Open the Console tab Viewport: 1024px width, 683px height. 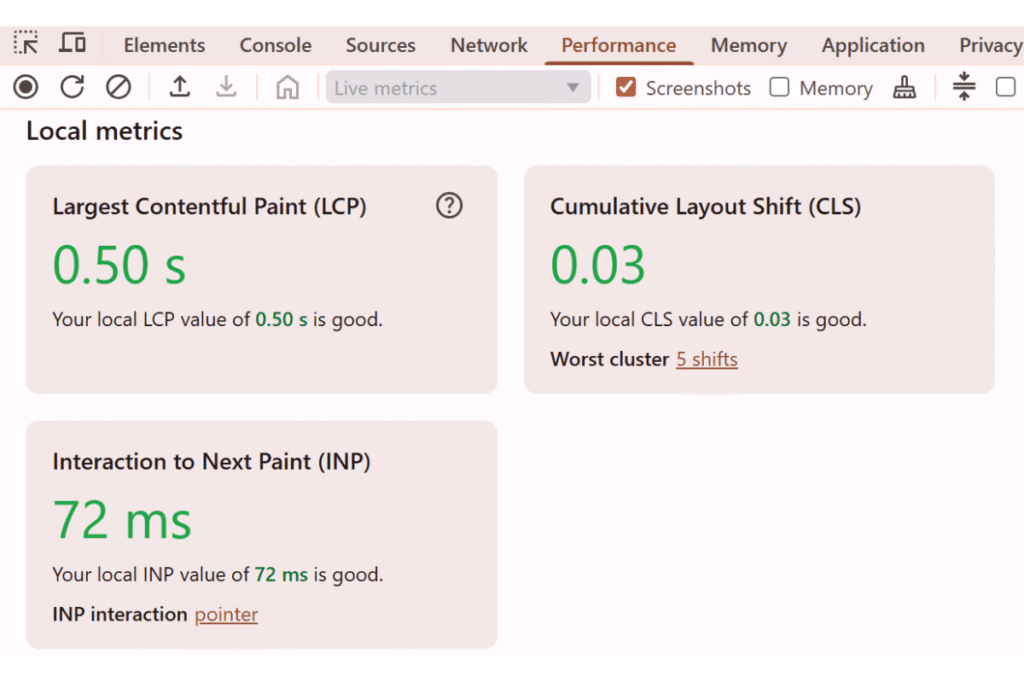pos(275,45)
